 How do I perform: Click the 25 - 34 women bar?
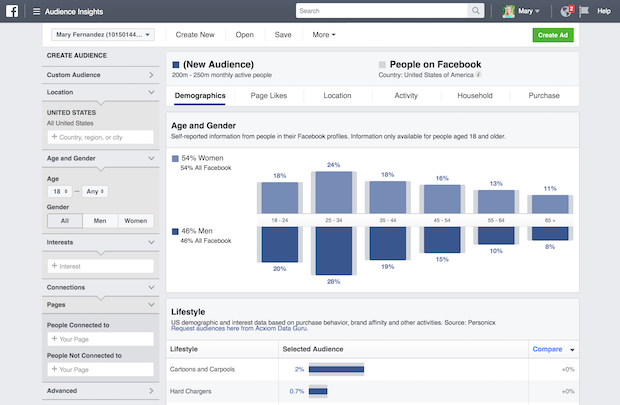[333, 192]
